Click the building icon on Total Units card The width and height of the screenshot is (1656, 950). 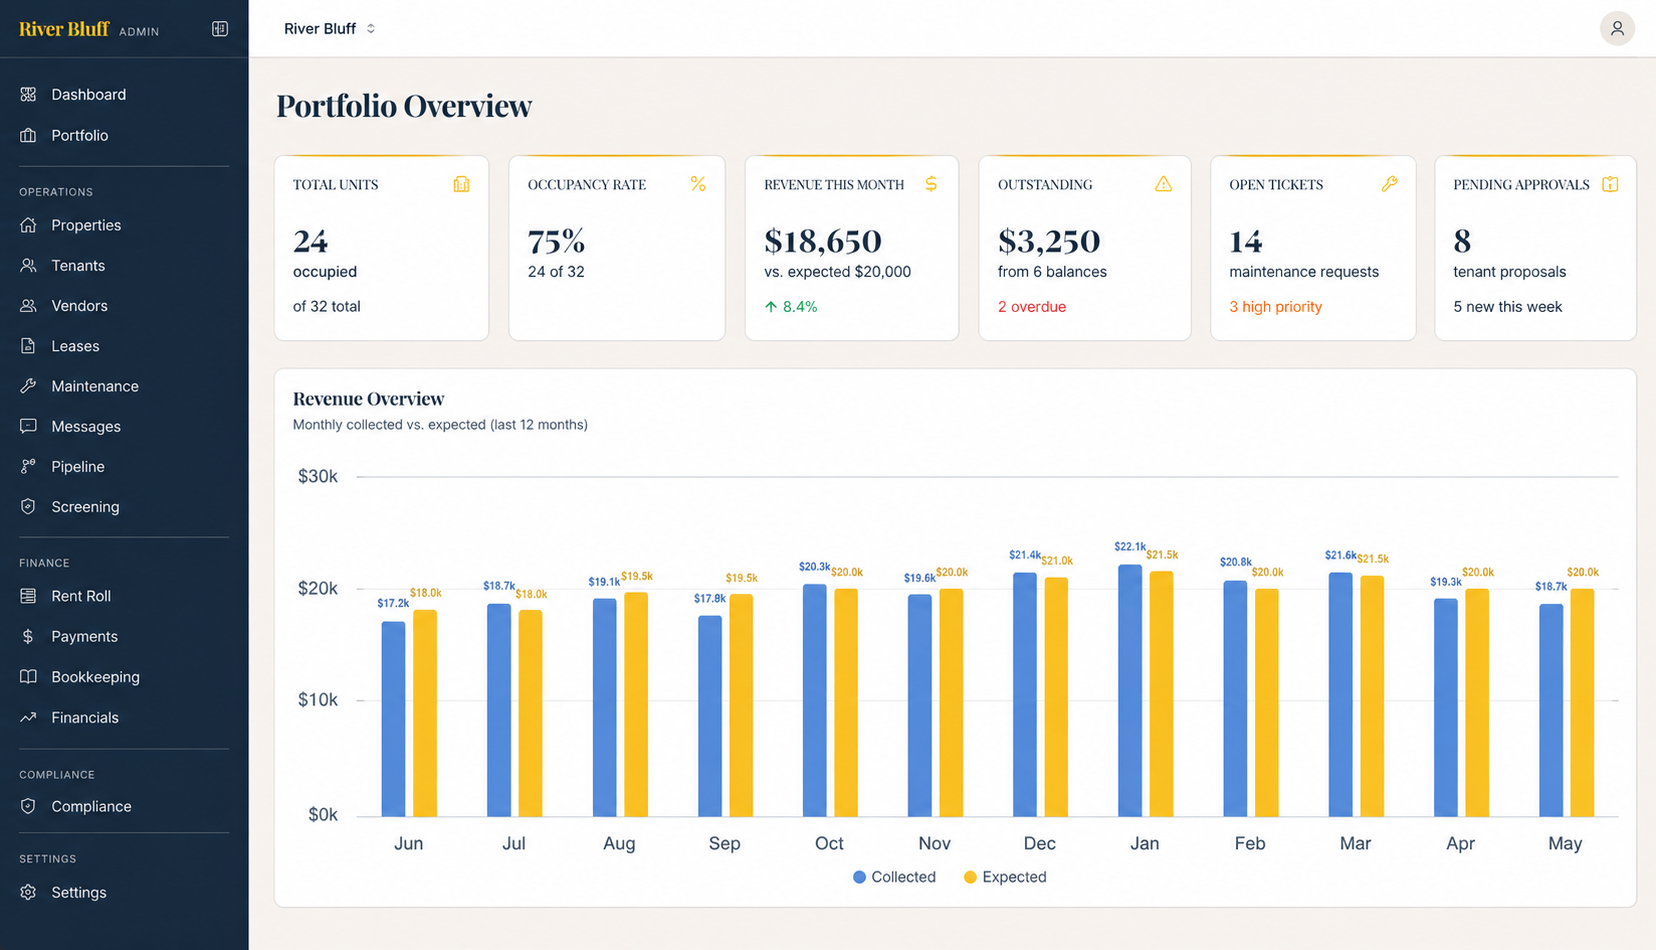[461, 184]
